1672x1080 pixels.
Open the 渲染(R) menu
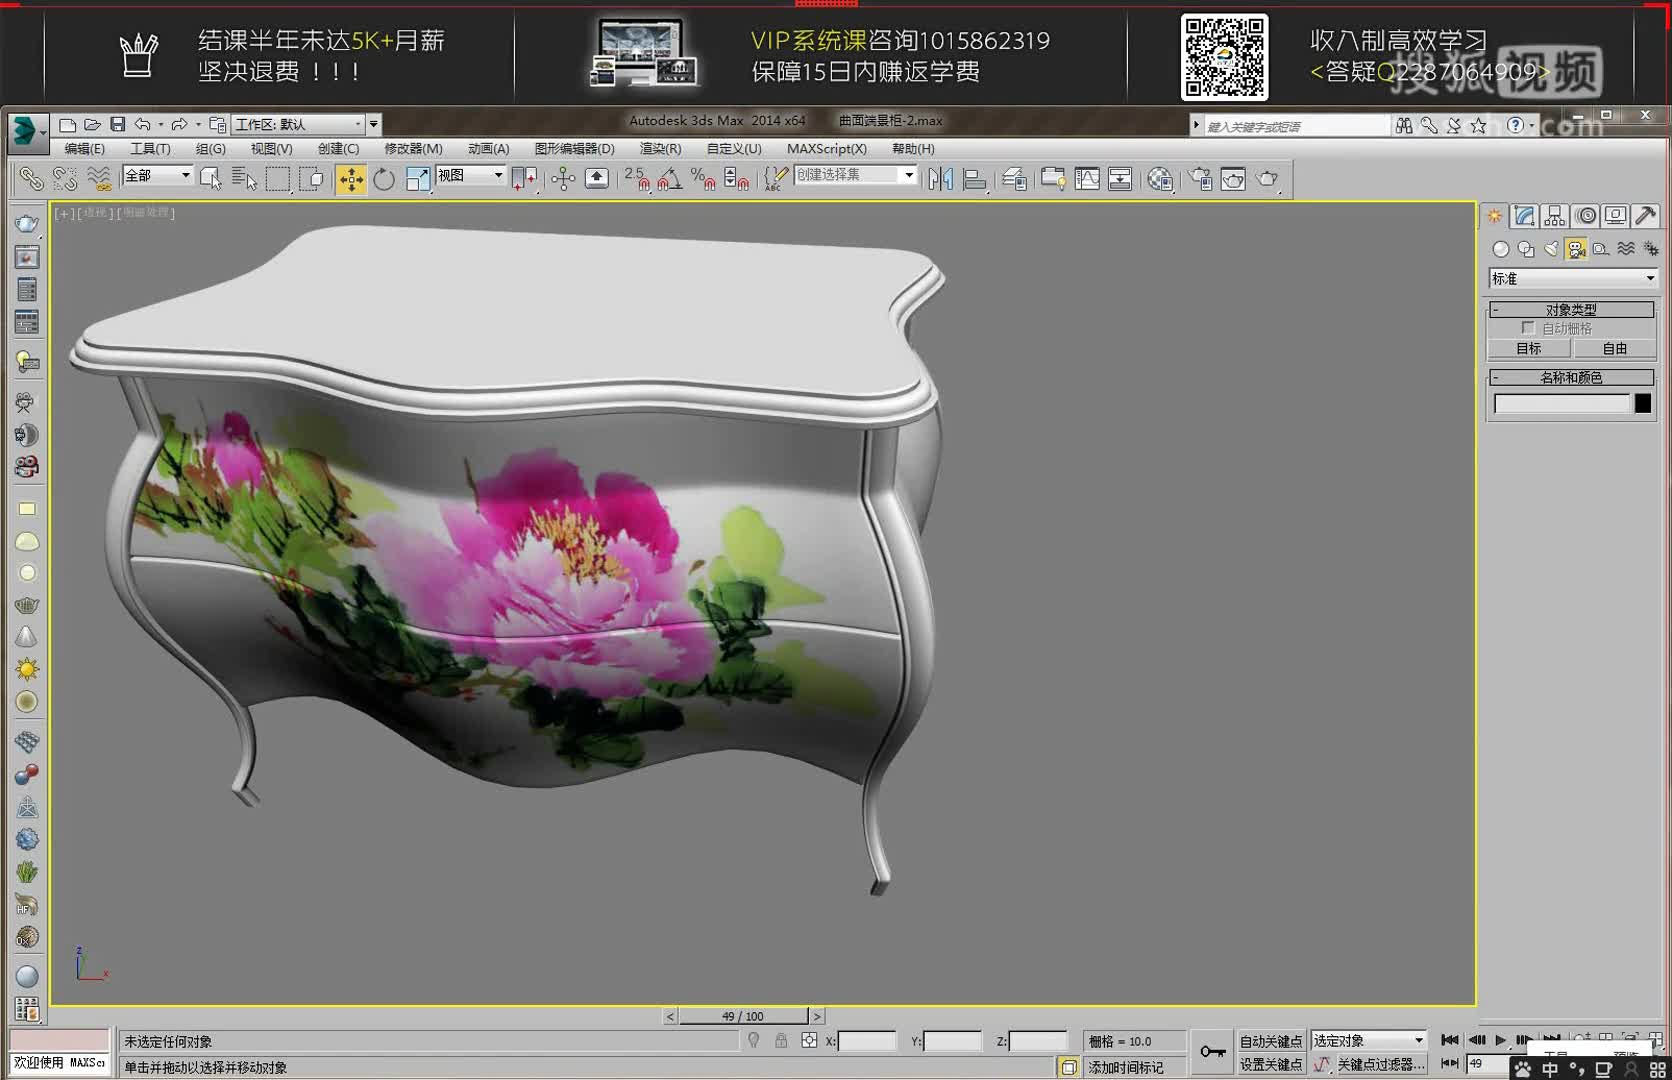click(658, 148)
